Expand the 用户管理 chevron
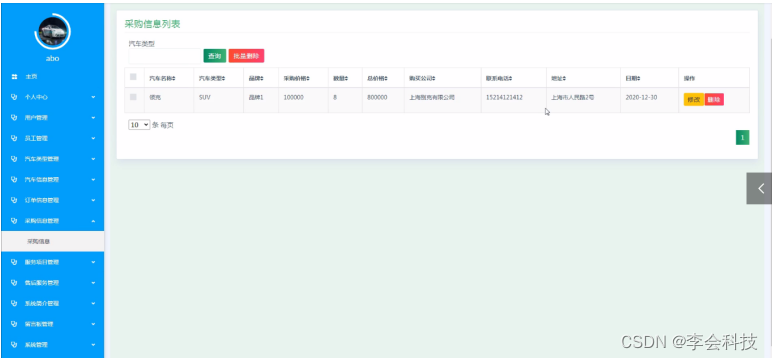 coord(93,118)
